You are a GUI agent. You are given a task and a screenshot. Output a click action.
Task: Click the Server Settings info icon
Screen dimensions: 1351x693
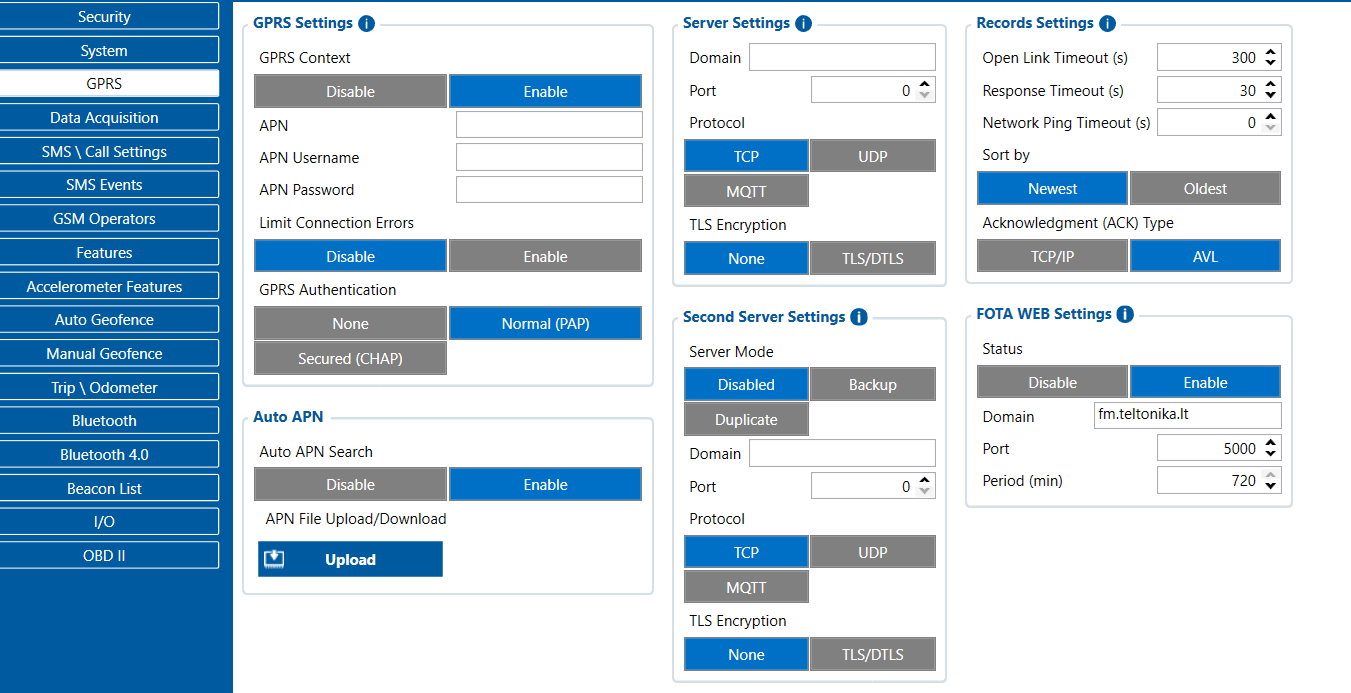pos(803,23)
